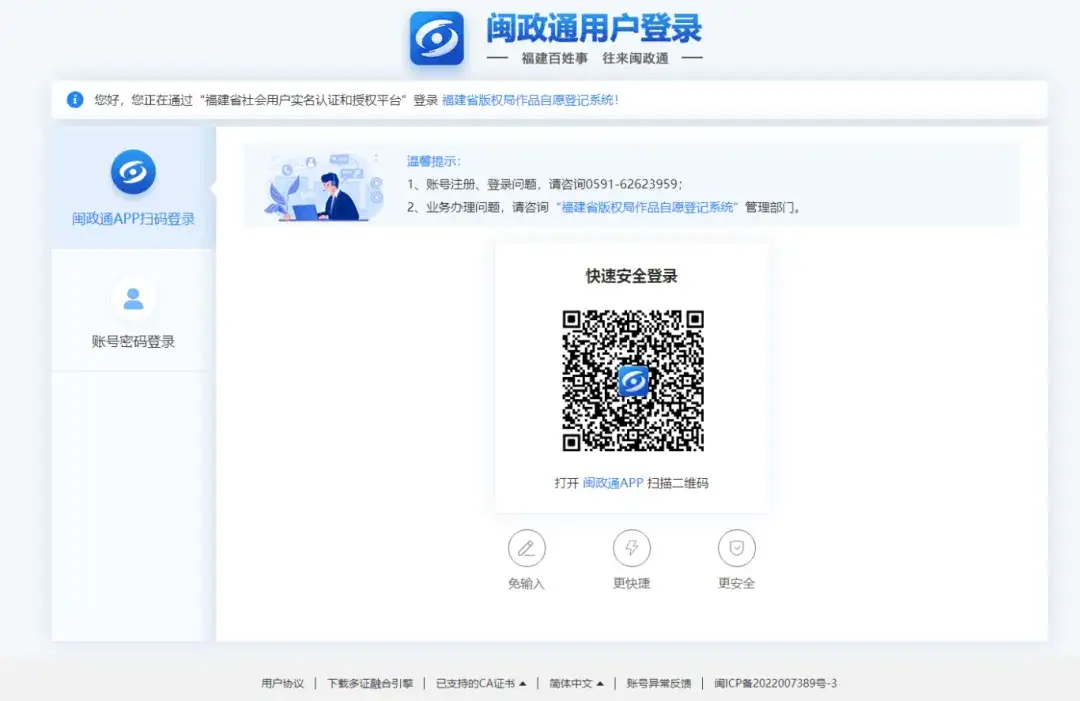Open 用户协议 in footer
This screenshot has height=701, width=1080.
(282, 683)
